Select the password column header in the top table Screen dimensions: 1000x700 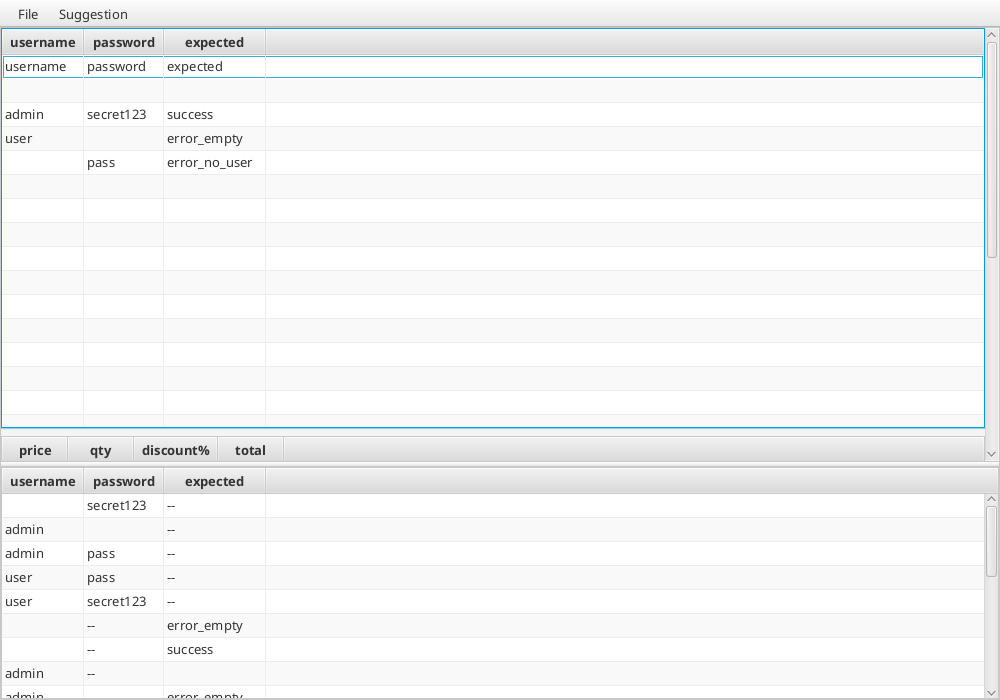123,42
